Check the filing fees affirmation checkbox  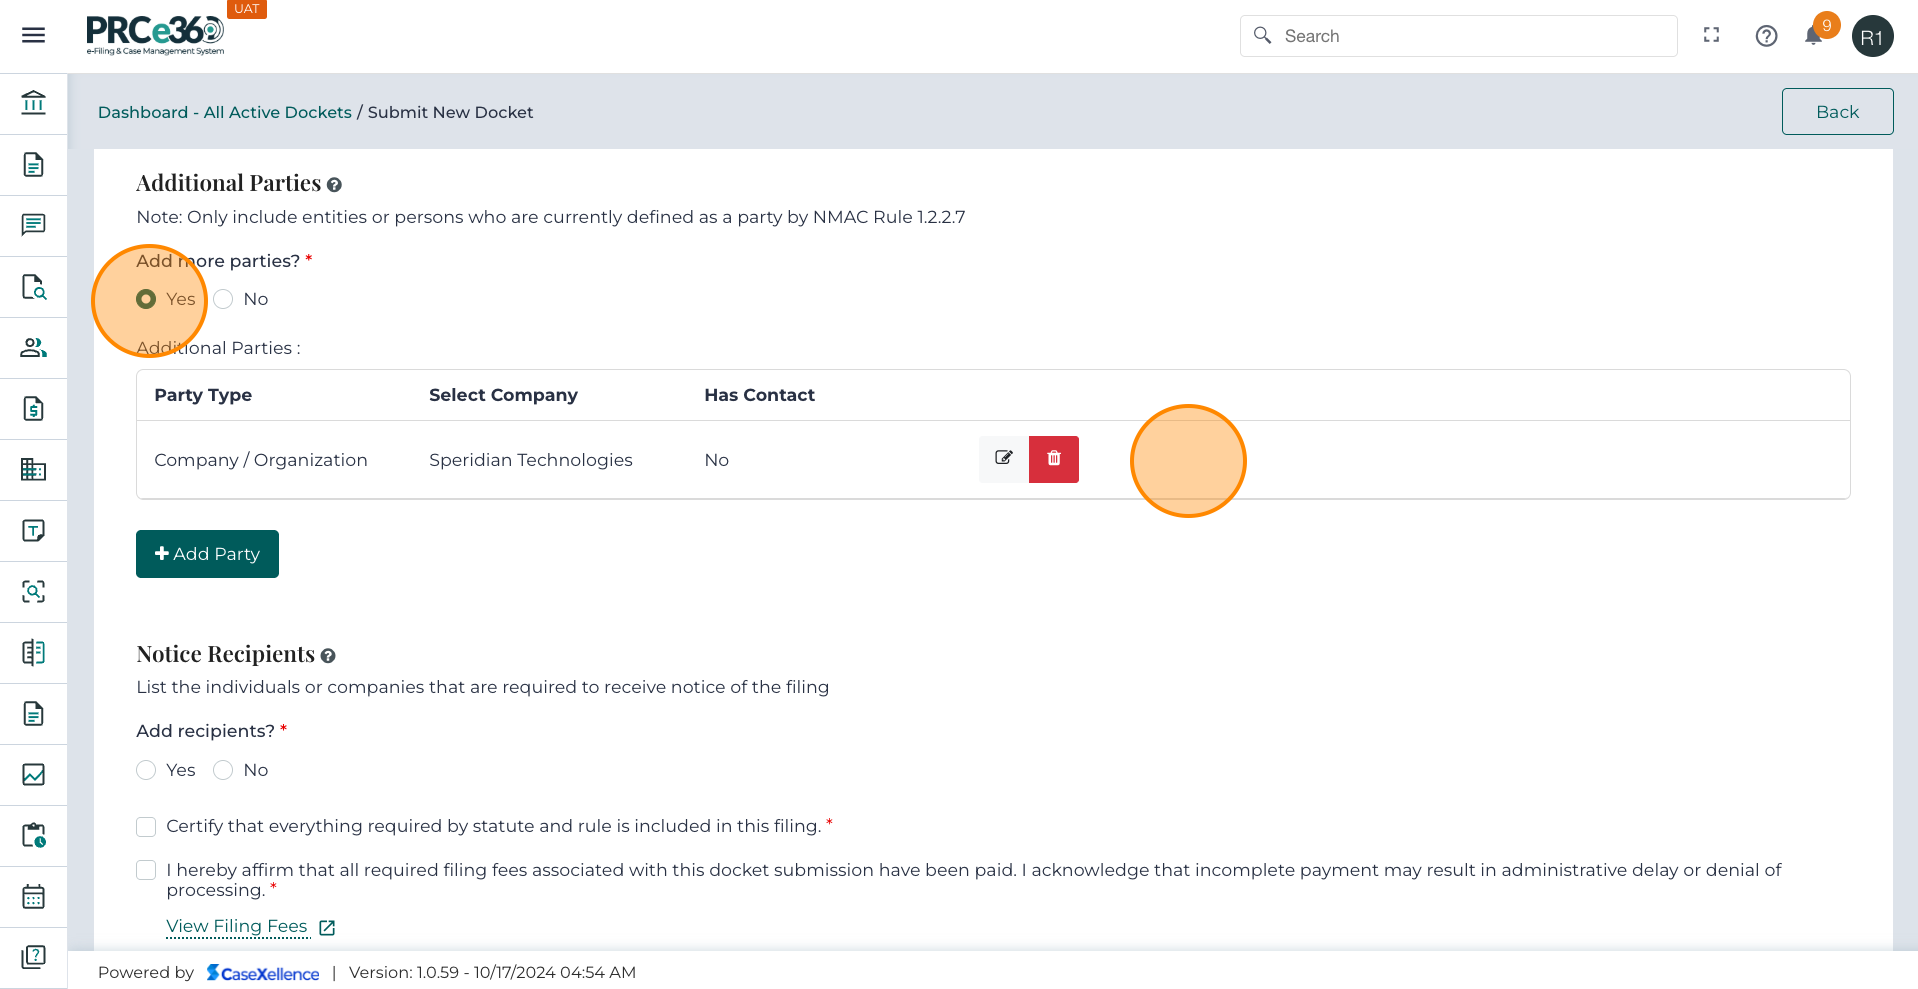click(x=147, y=870)
